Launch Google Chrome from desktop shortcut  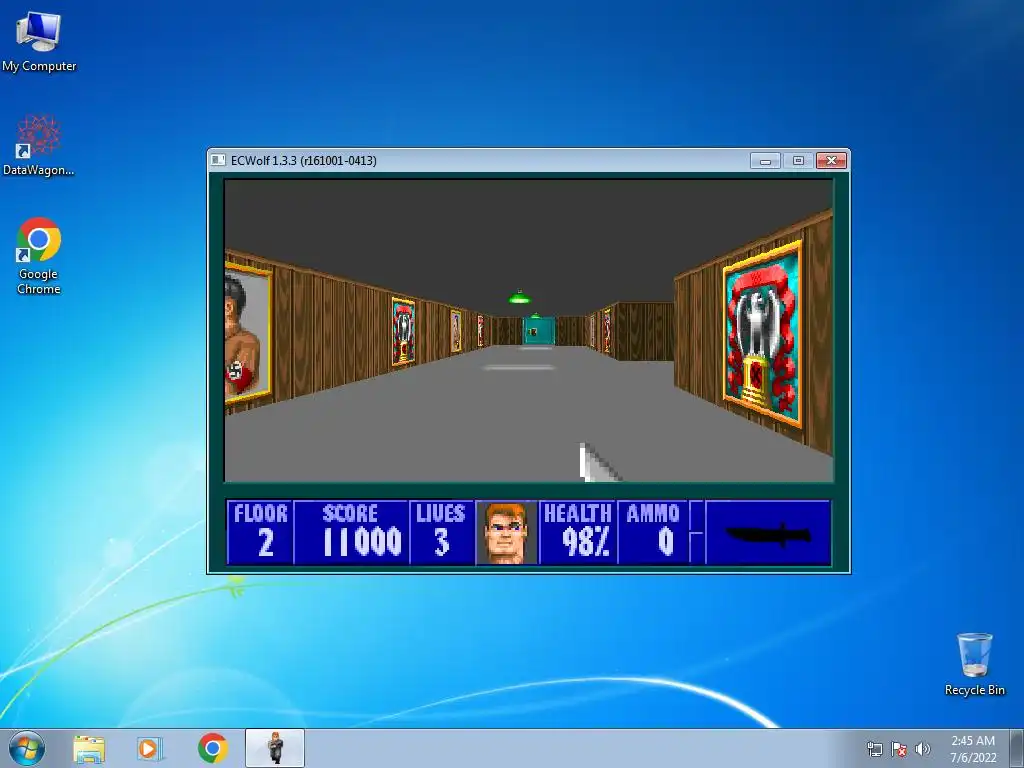(39, 255)
